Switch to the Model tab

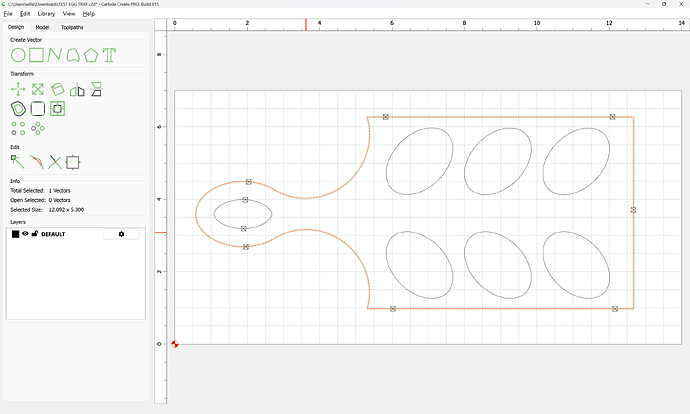(x=42, y=27)
